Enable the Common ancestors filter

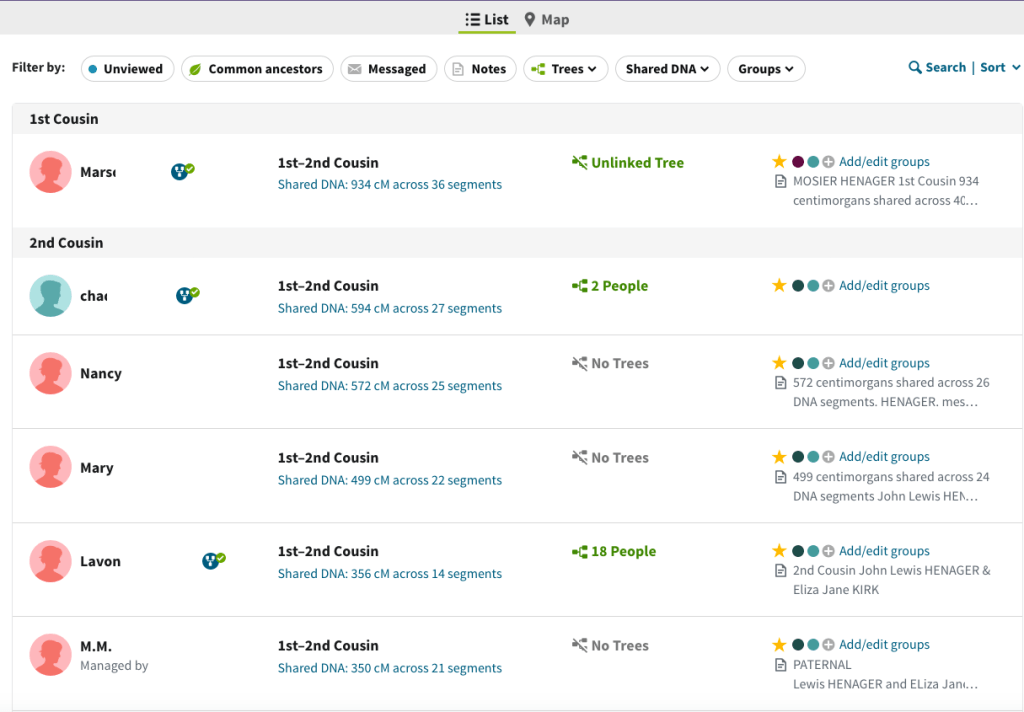click(257, 69)
